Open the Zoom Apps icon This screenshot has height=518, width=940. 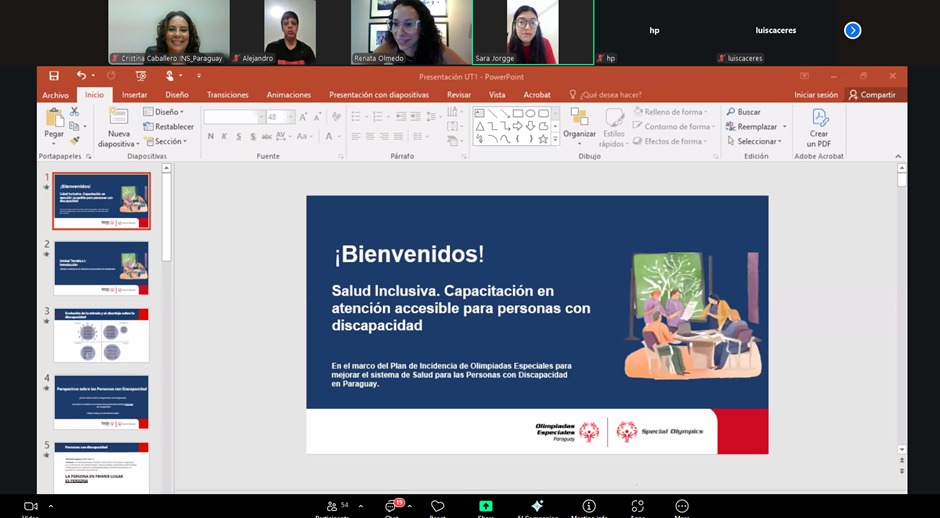point(637,506)
